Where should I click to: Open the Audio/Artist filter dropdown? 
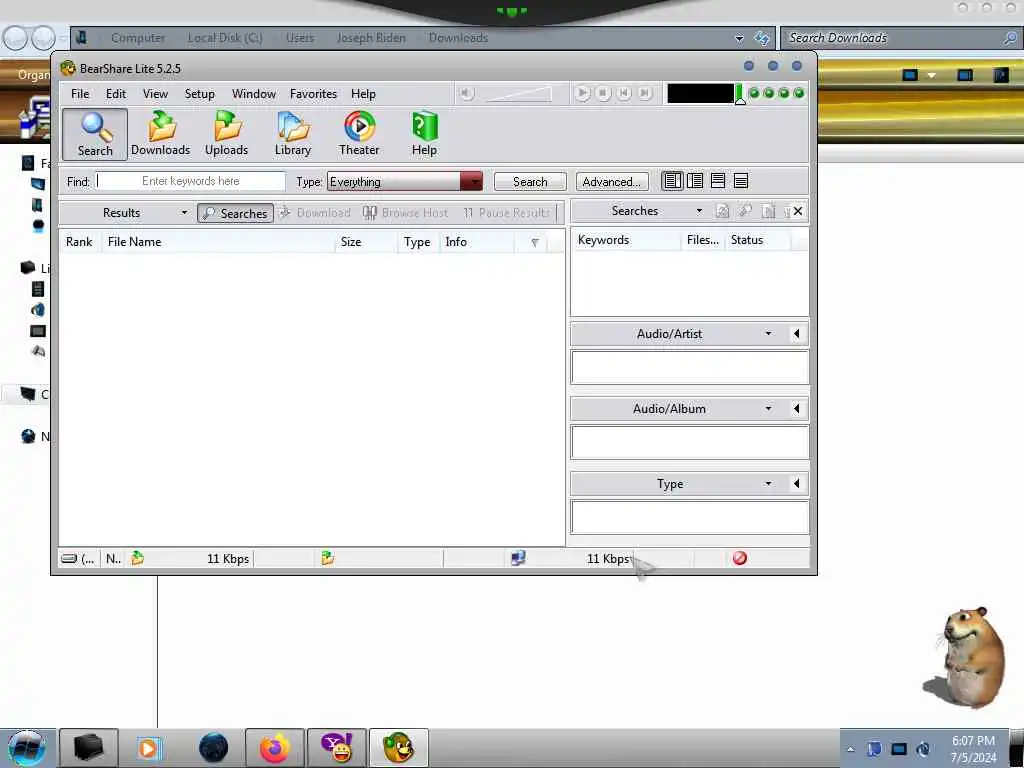tap(769, 334)
